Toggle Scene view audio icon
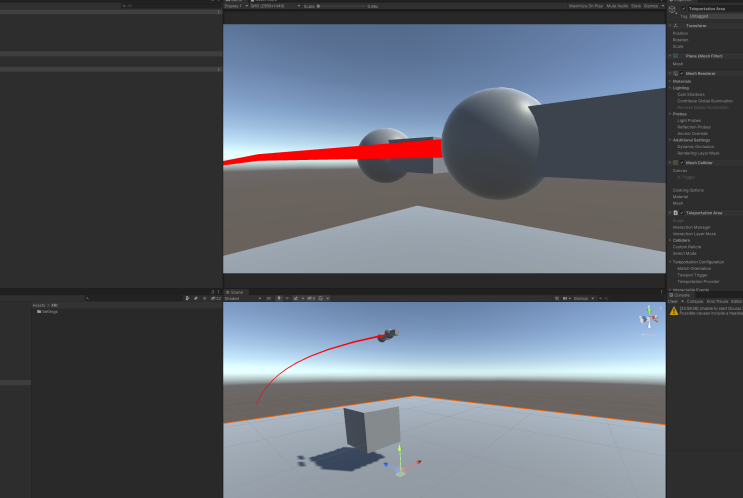The image size is (743, 498). pyautogui.click(x=287, y=299)
